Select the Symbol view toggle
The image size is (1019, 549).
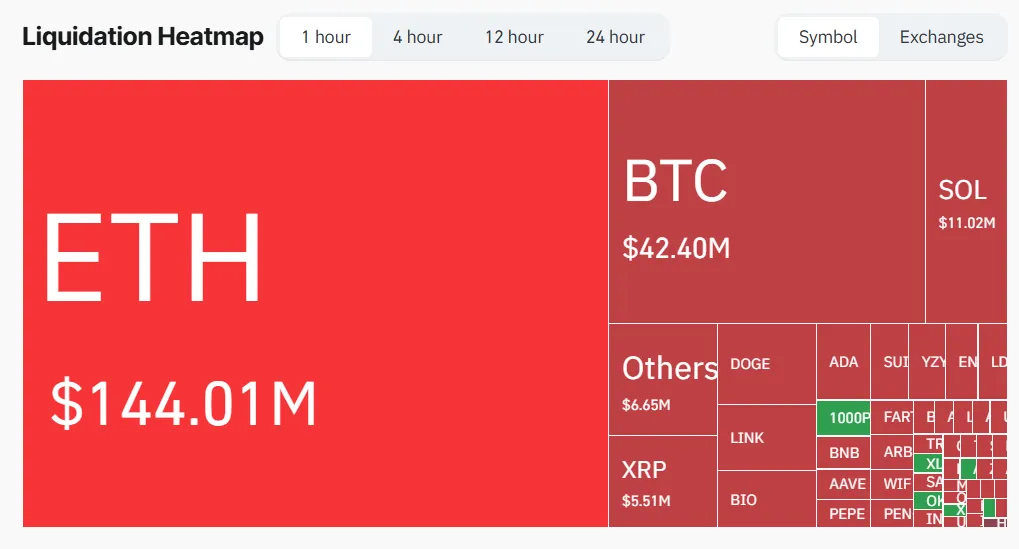point(828,37)
